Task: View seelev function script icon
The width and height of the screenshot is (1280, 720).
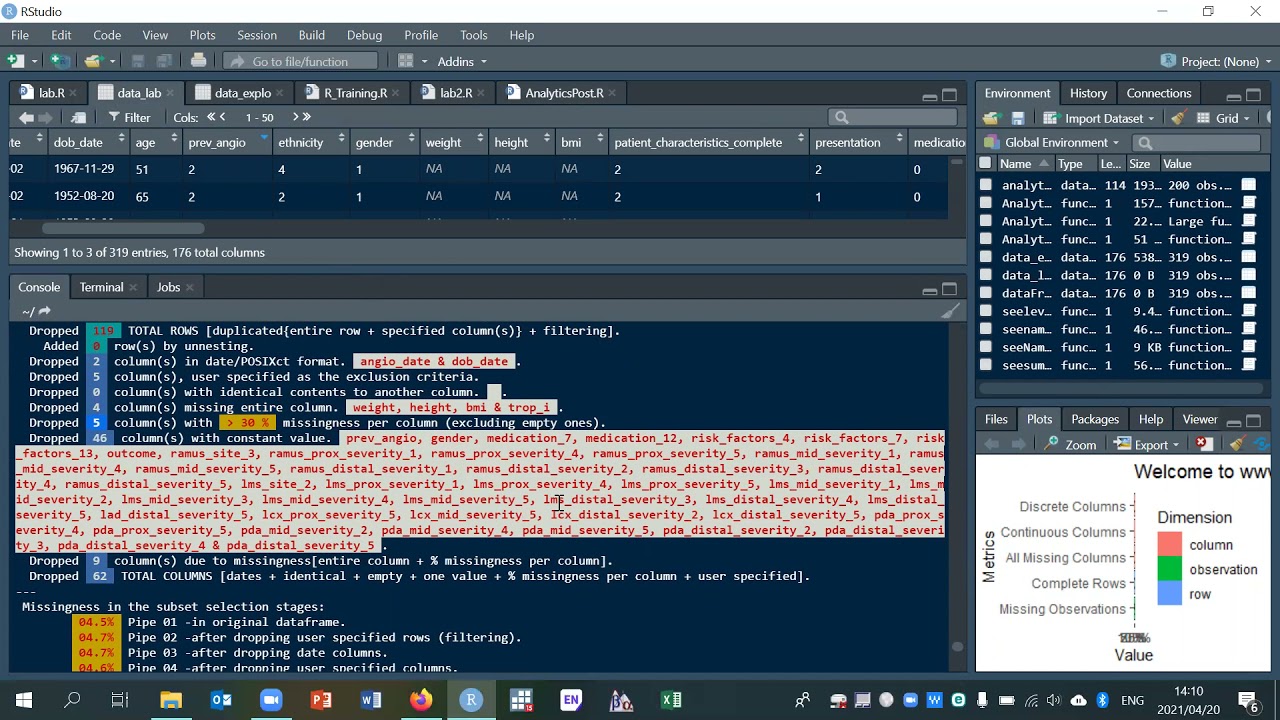Action: pyautogui.click(x=1249, y=311)
